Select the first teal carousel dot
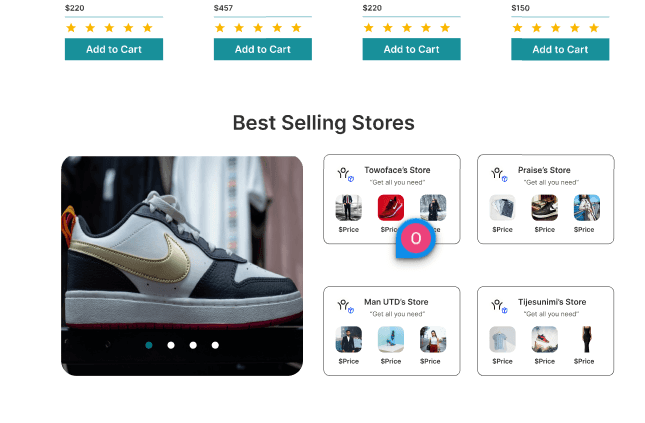 [x=149, y=345]
